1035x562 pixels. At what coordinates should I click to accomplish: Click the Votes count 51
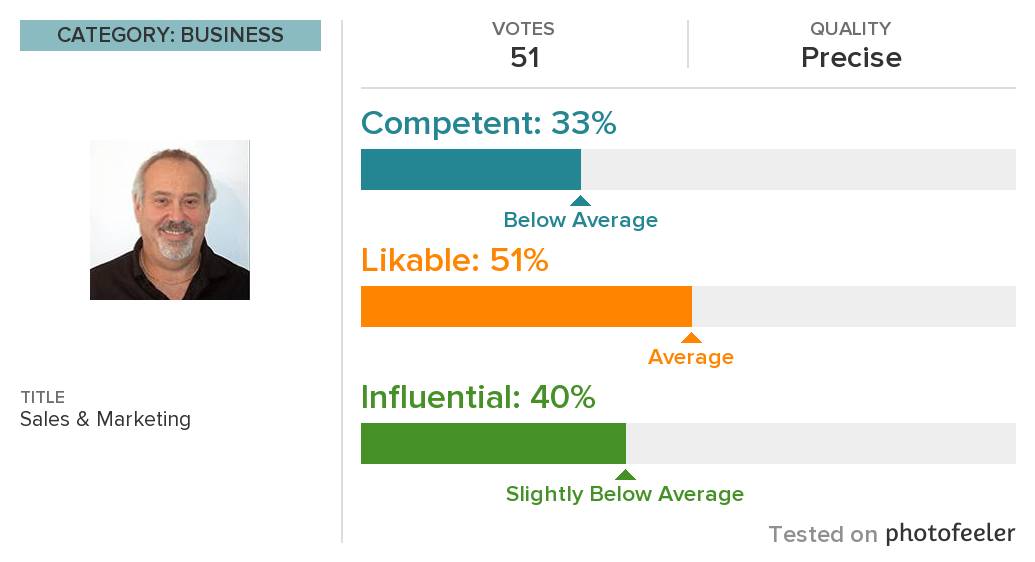click(525, 58)
